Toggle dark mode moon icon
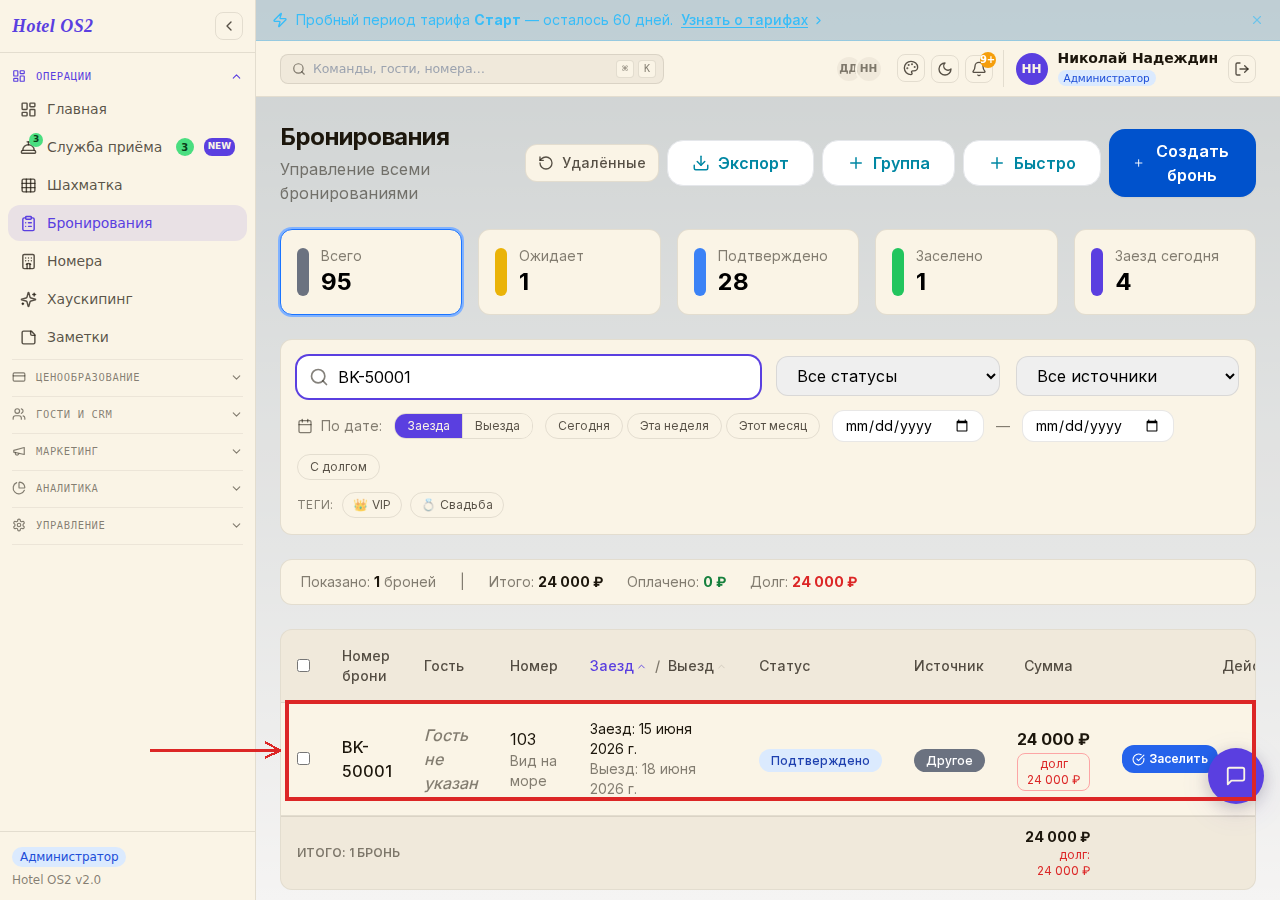Viewport: 1280px width, 900px height. pyautogui.click(x=945, y=68)
